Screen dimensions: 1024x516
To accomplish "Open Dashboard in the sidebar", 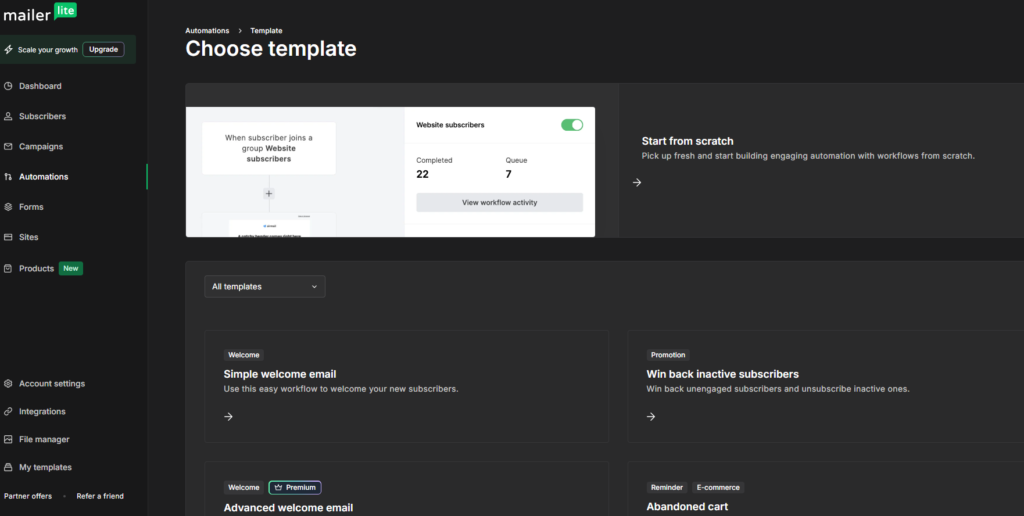I will click(x=40, y=86).
